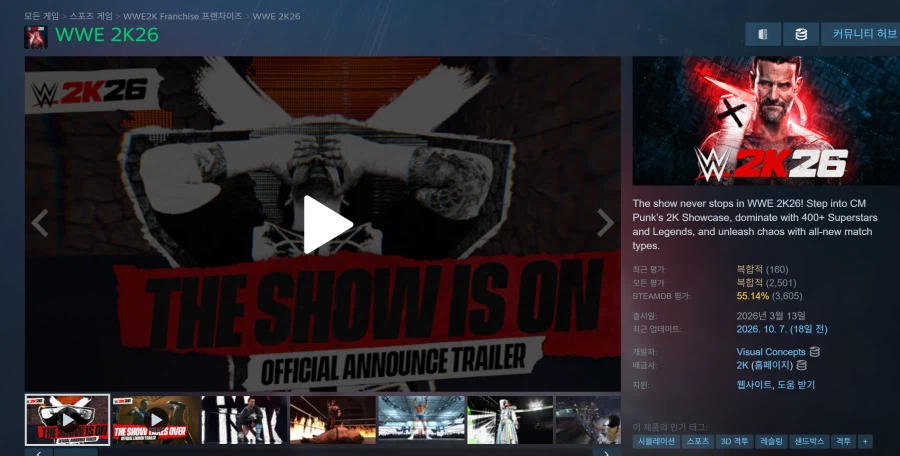Screen dimensions: 900x456
Task: Go to next media with right arrow
Action: pos(605,223)
